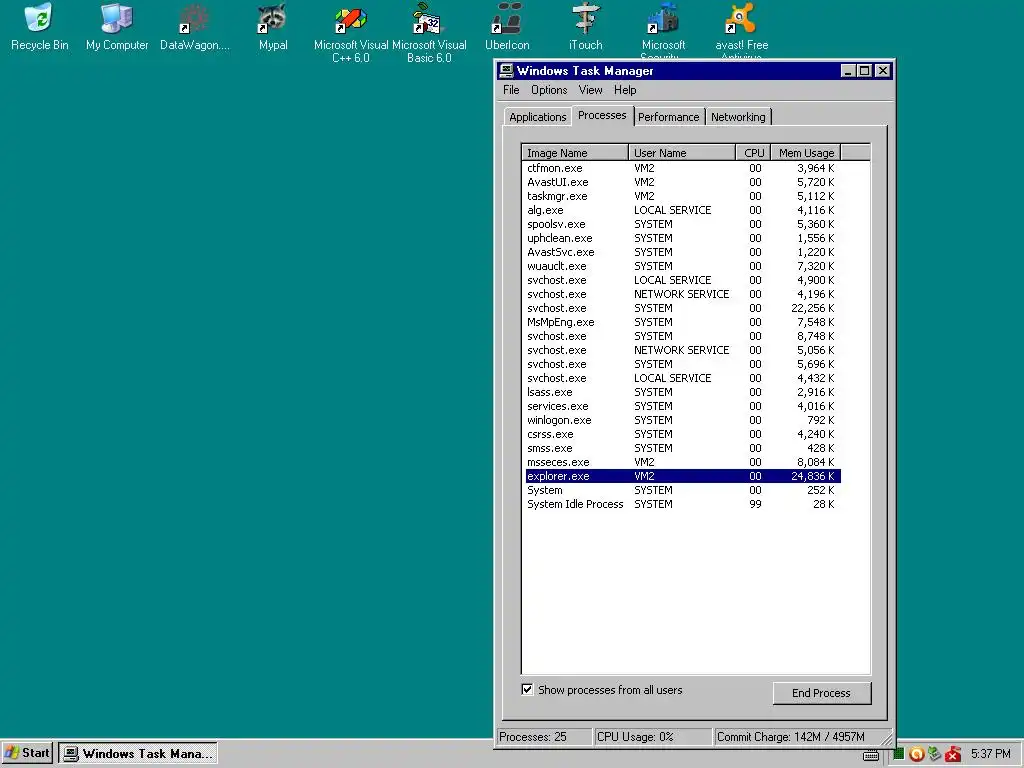The image size is (1024, 768).
Task: Select the My Computer desktop icon
Action: [117, 27]
